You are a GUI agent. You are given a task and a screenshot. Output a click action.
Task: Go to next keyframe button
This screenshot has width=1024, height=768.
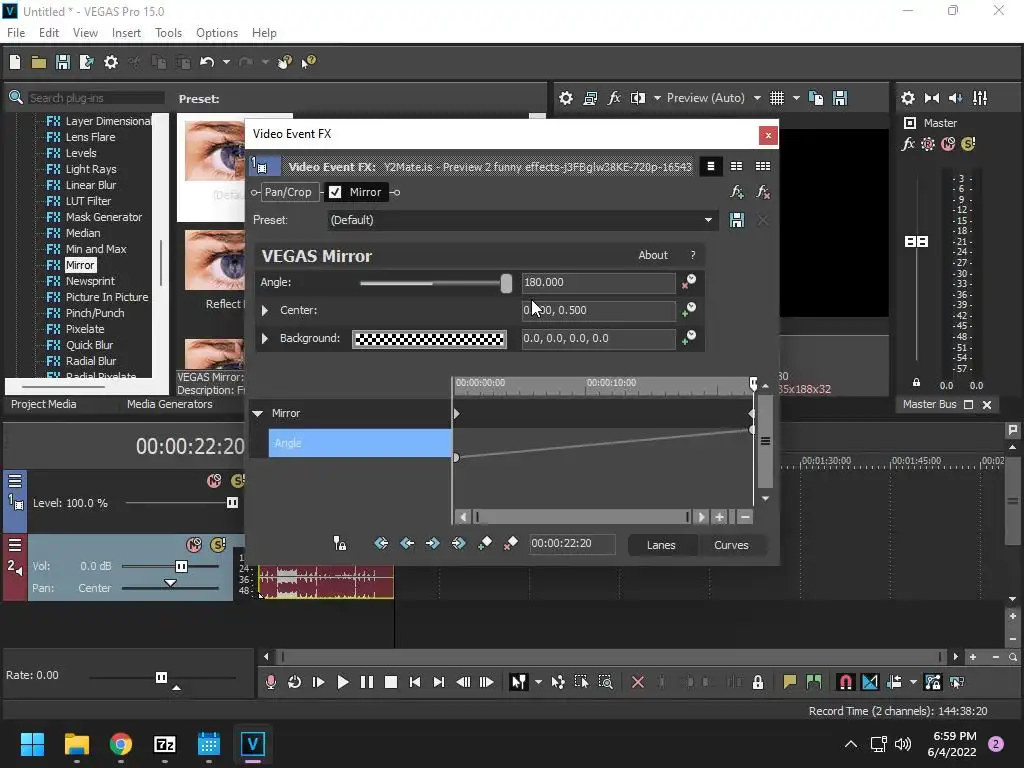432,543
